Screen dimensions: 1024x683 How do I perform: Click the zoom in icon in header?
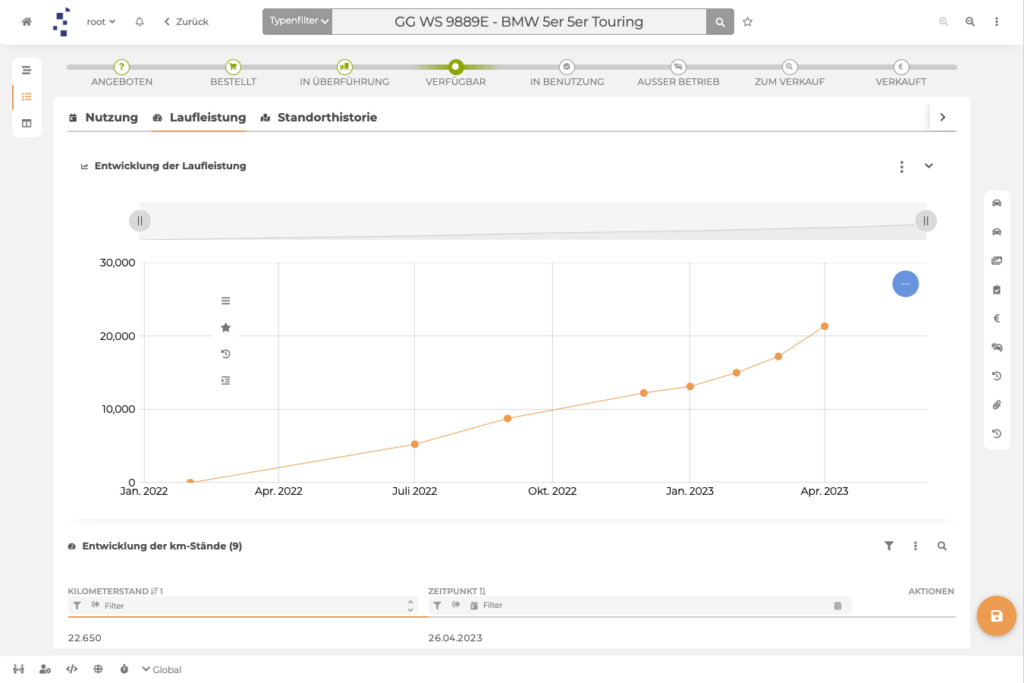pyautogui.click(x=944, y=22)
